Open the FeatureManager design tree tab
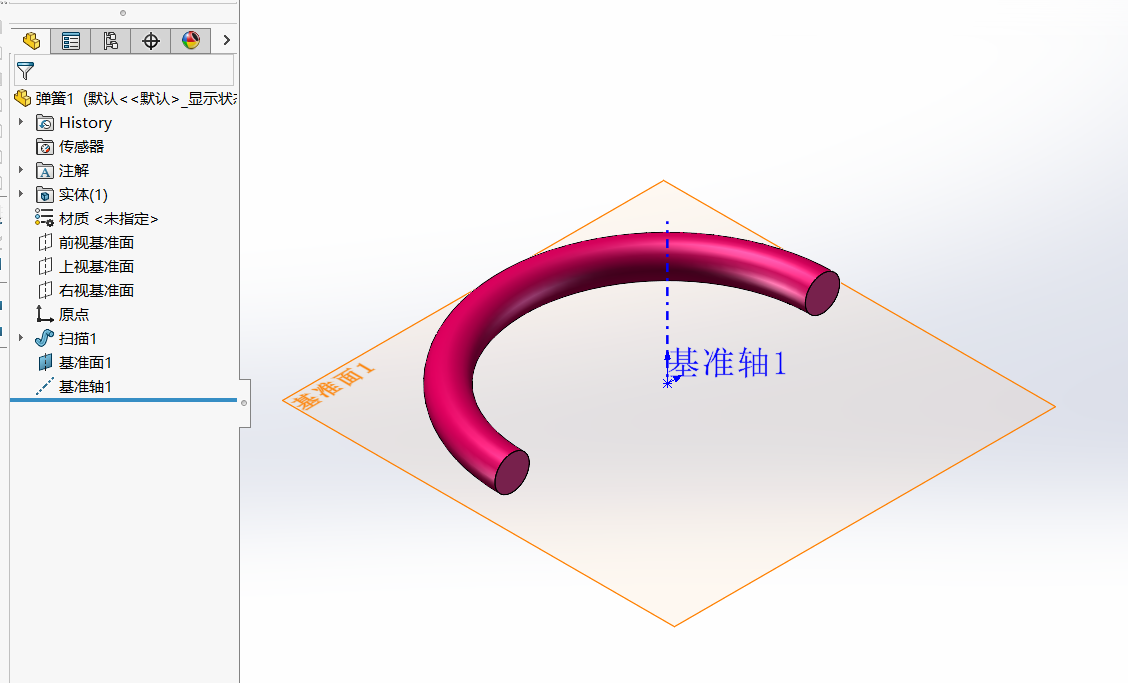The image size is (1128, 683). [x=31, y=41]
